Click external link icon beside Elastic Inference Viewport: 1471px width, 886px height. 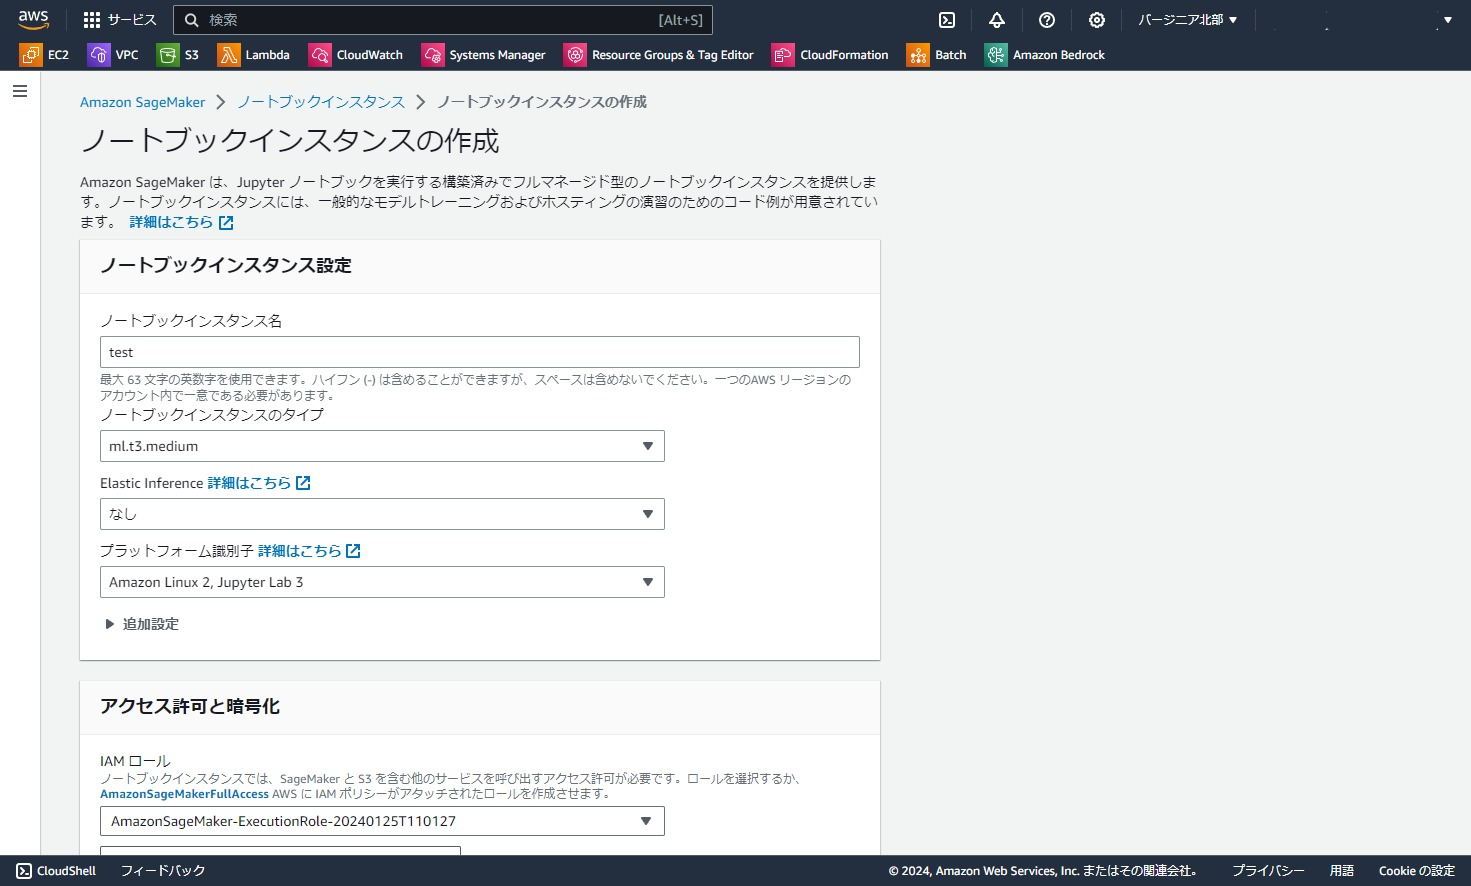pos(303,483)
